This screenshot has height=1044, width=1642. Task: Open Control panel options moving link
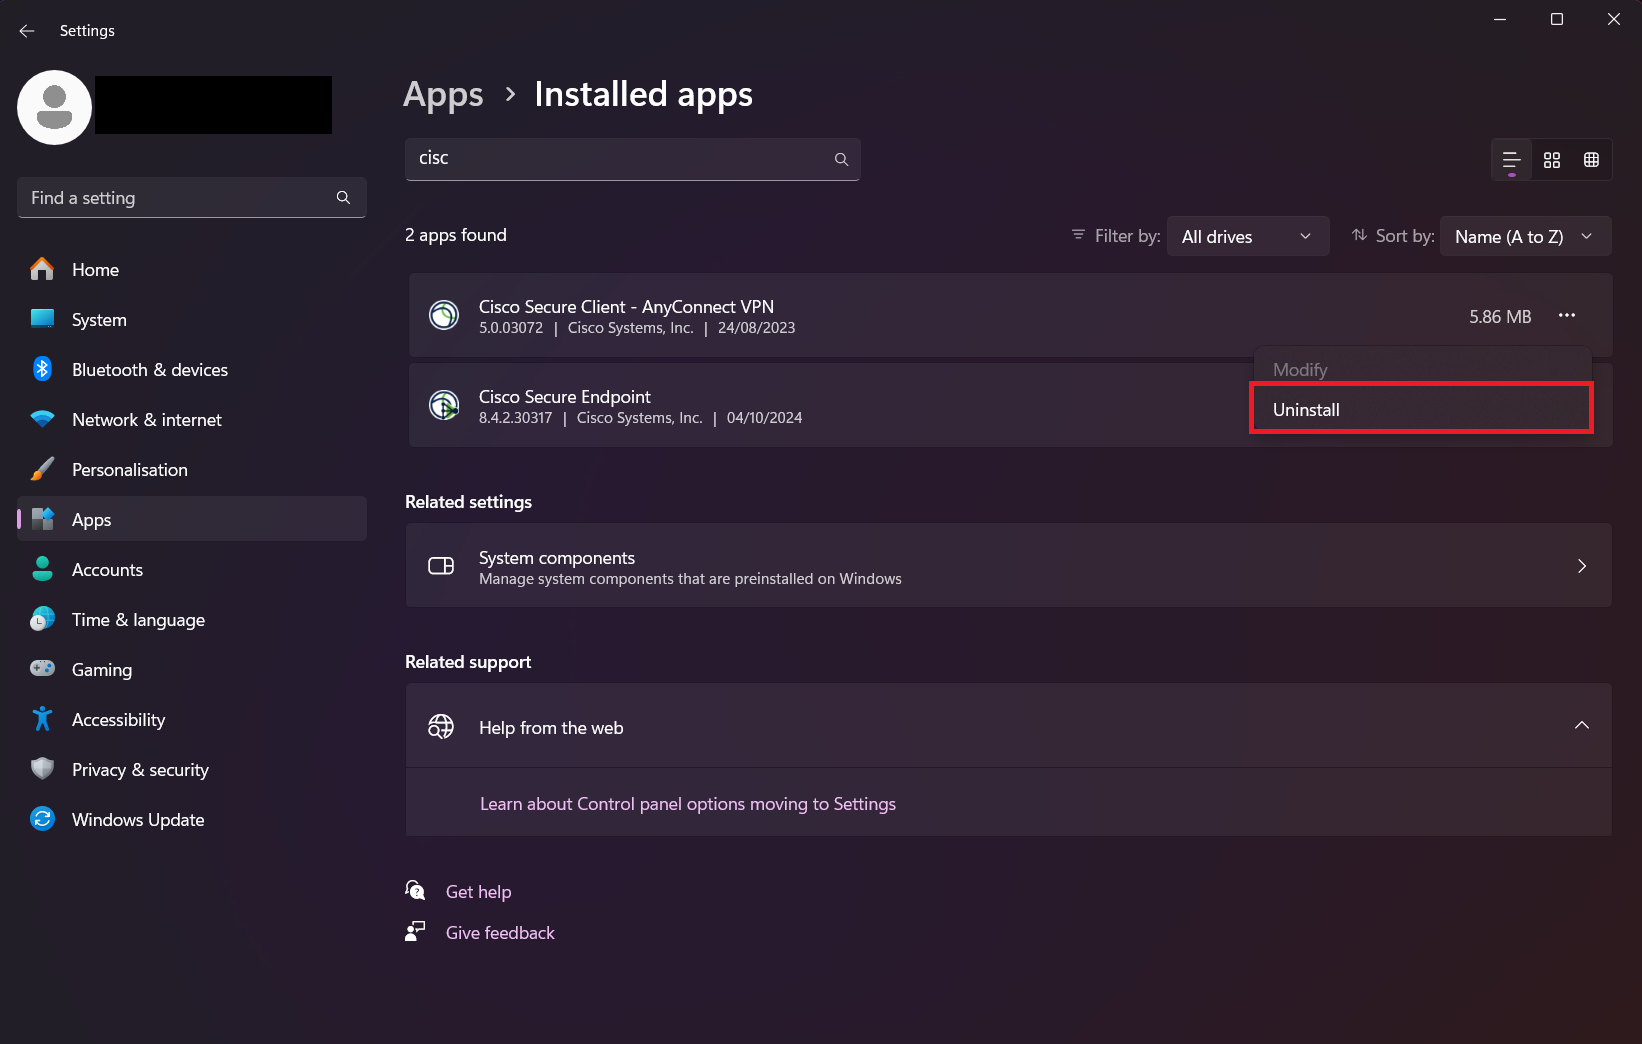pos(688,804)
